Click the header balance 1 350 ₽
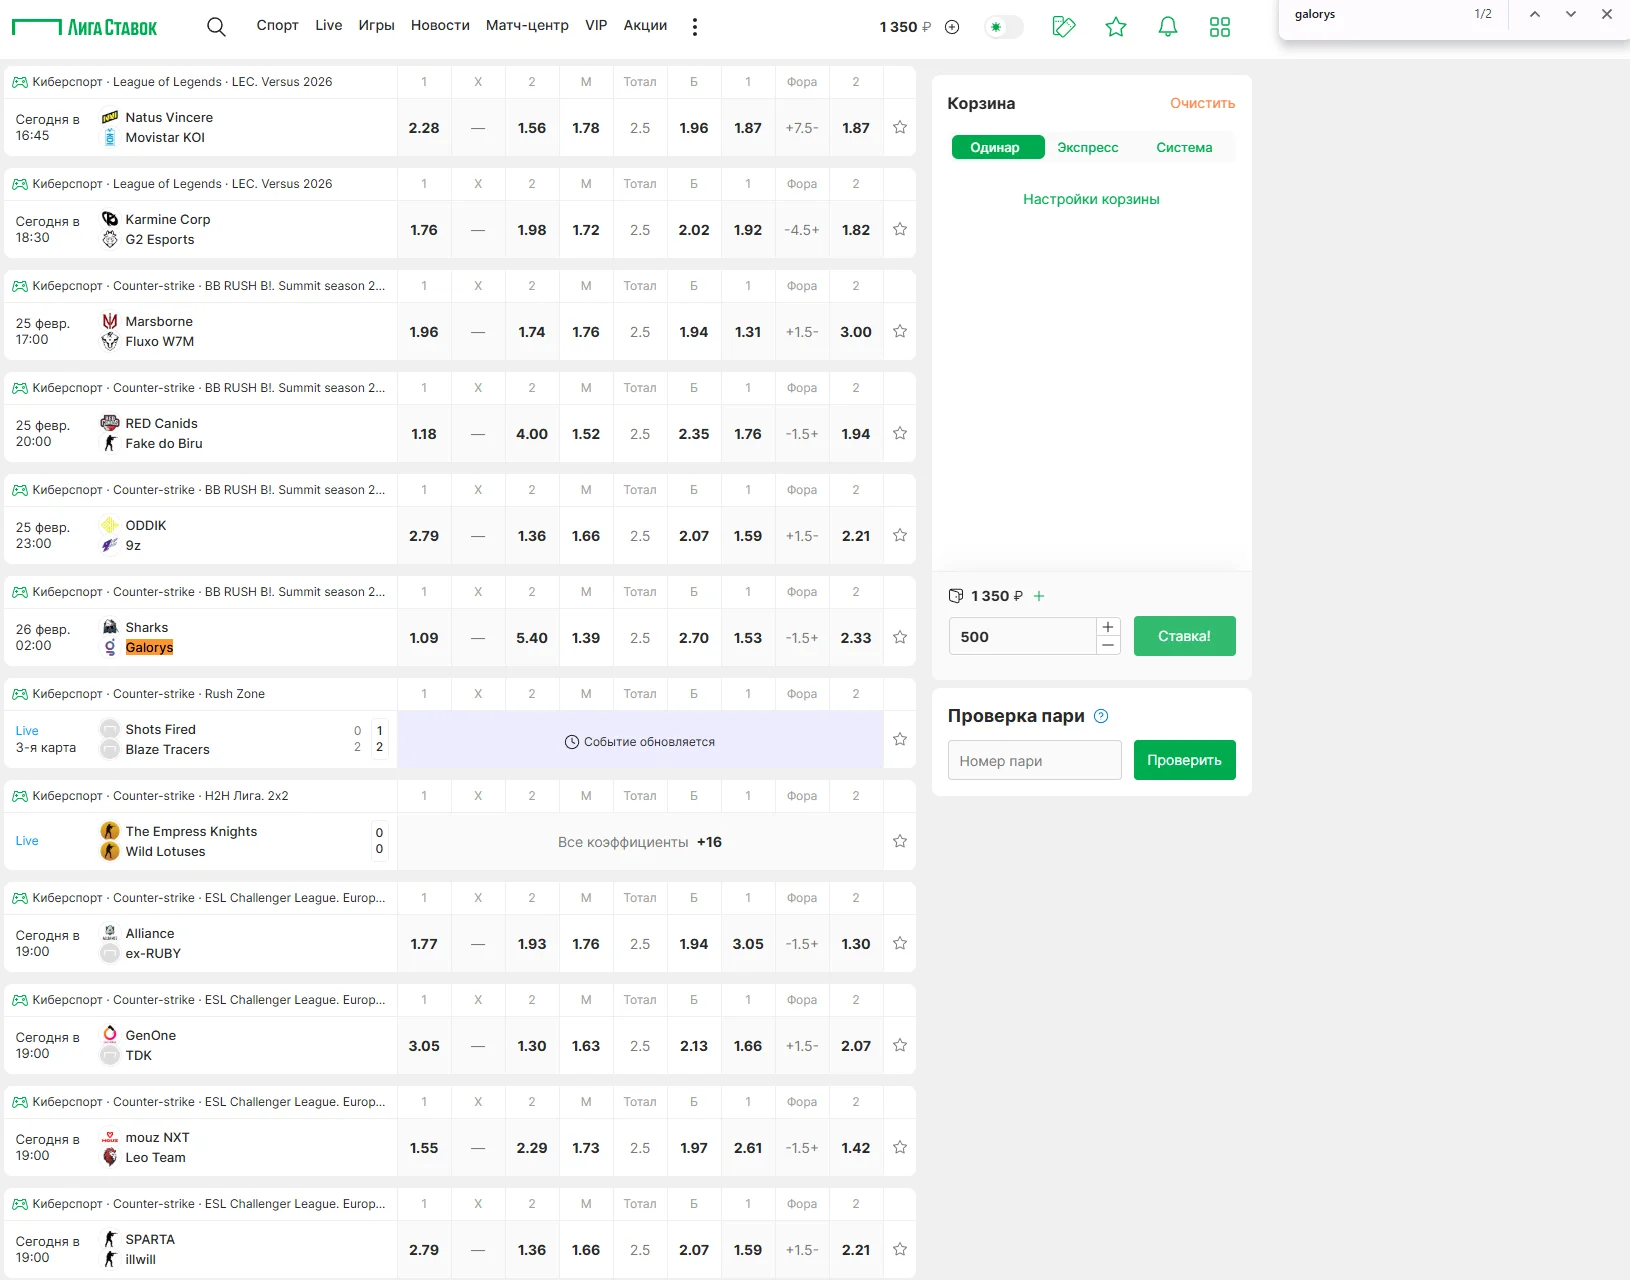This screenshot has height=1280, width=1630. (905, 27)
